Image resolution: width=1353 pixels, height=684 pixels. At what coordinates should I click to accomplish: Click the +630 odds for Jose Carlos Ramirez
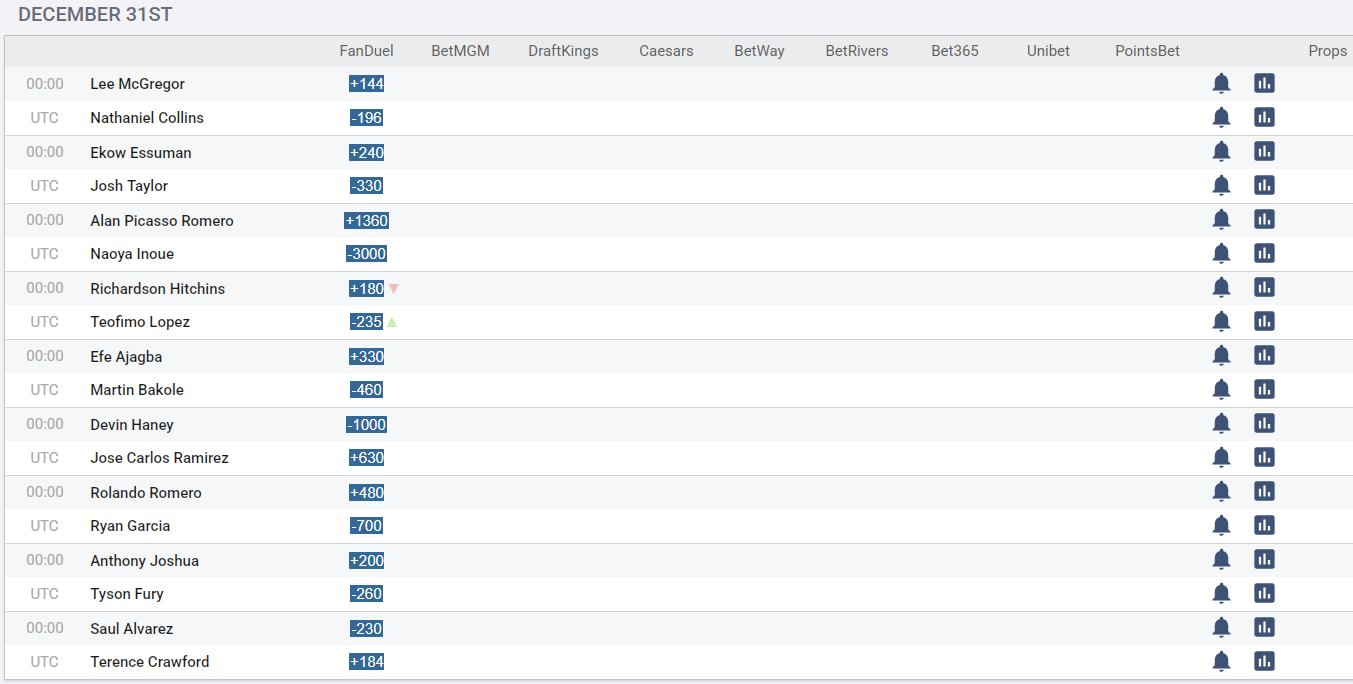[366, 458]
